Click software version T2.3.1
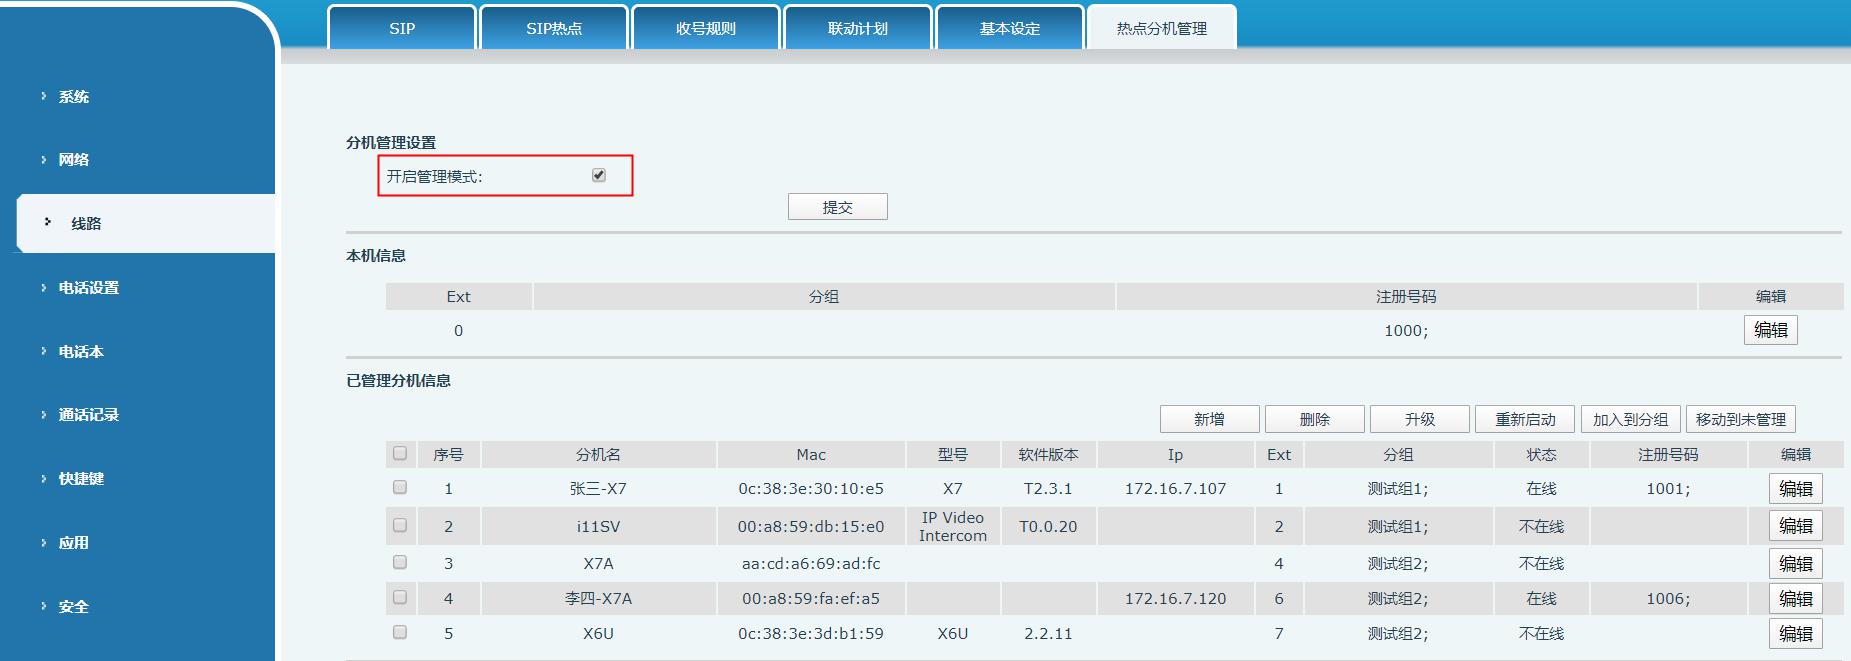 (x=1048, y=489)
